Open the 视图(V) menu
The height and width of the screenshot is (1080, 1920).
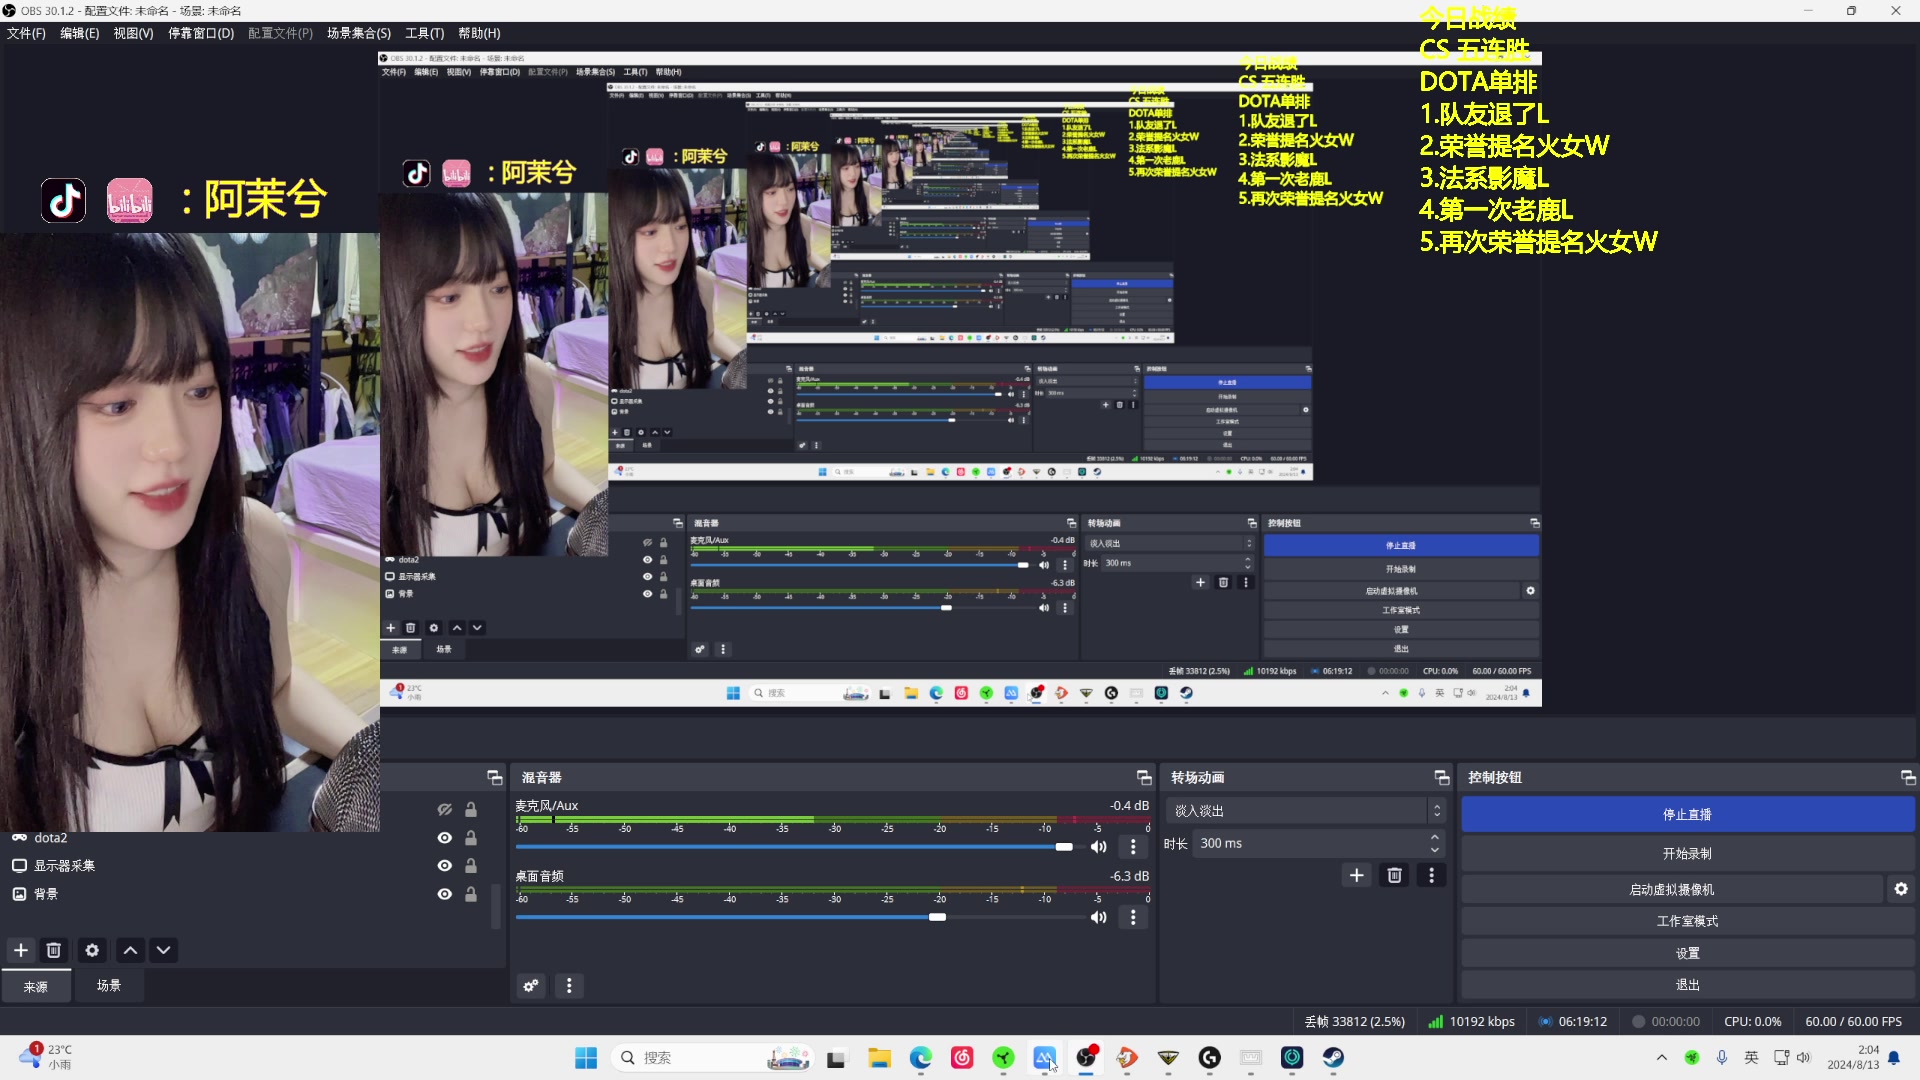pyautogui.click(x=133, y=33)
